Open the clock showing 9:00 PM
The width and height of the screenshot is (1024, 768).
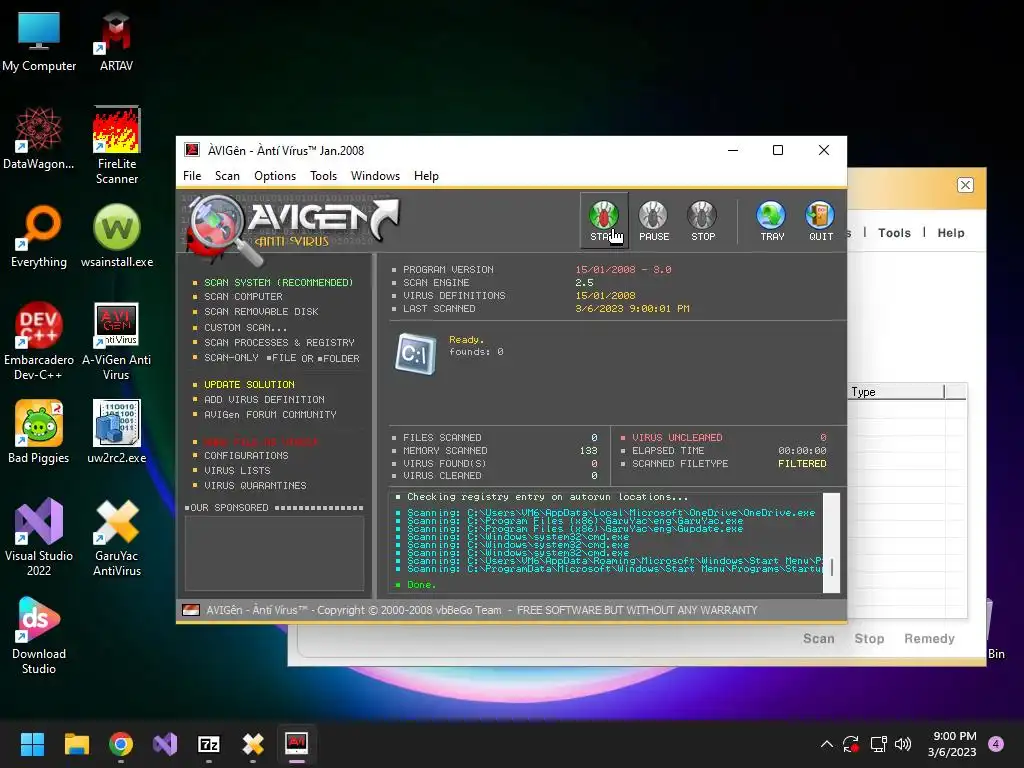click(952, 744)
